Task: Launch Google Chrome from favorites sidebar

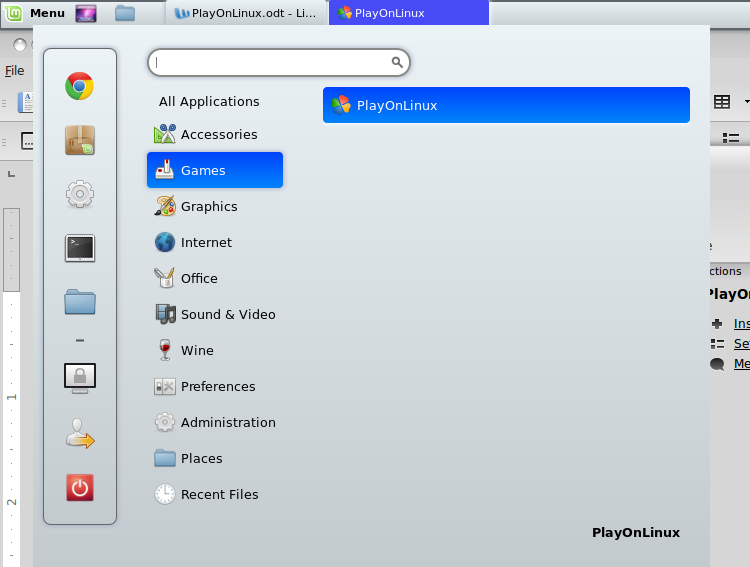Action: pos(79,86)
